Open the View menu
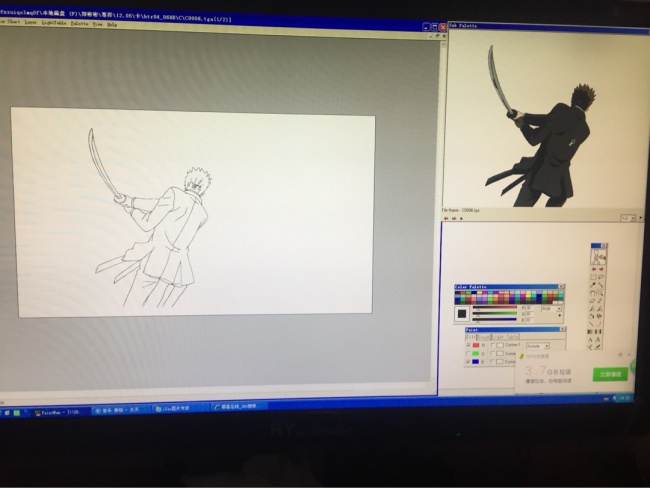 click(x=97, y=24)
